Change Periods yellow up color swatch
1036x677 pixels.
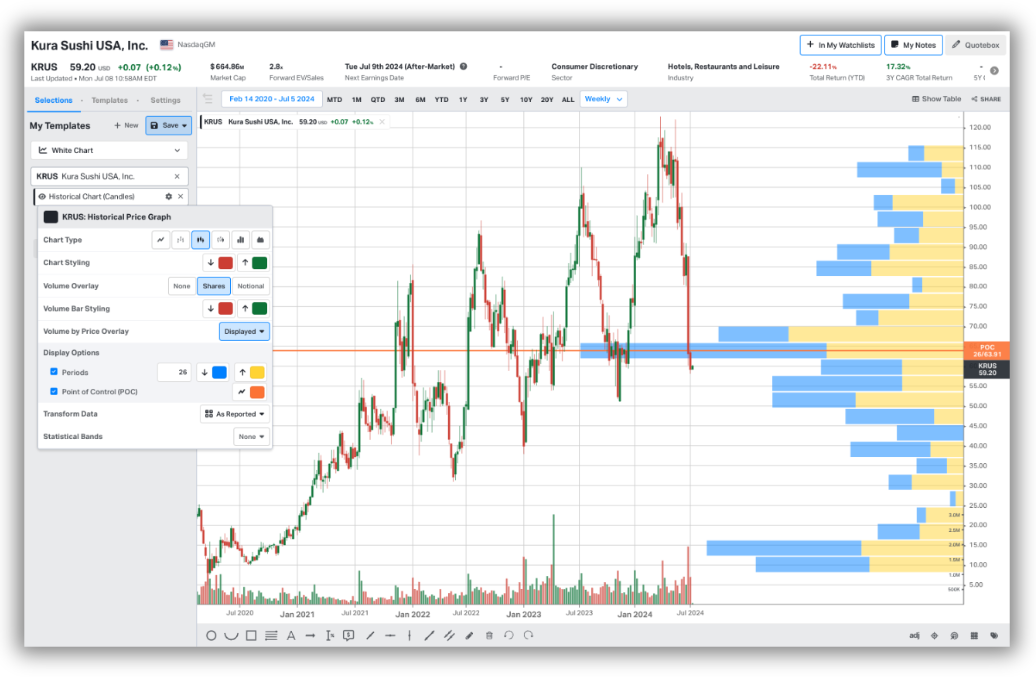point(257,373)
